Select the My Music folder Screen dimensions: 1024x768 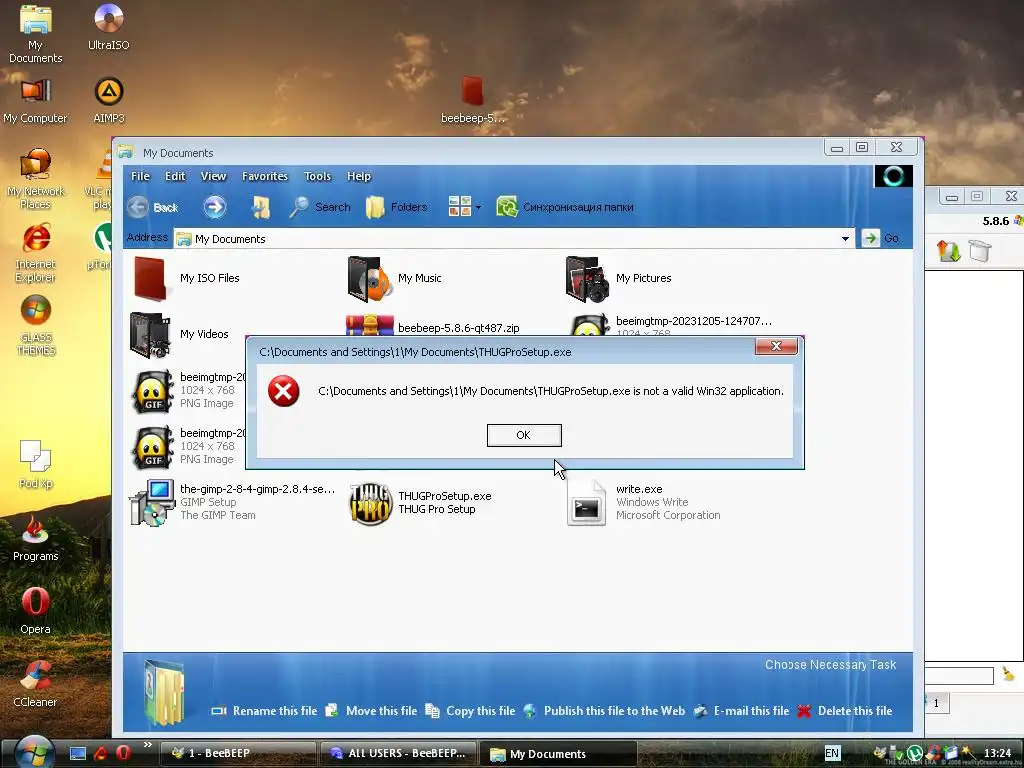(x=394, y=278)
